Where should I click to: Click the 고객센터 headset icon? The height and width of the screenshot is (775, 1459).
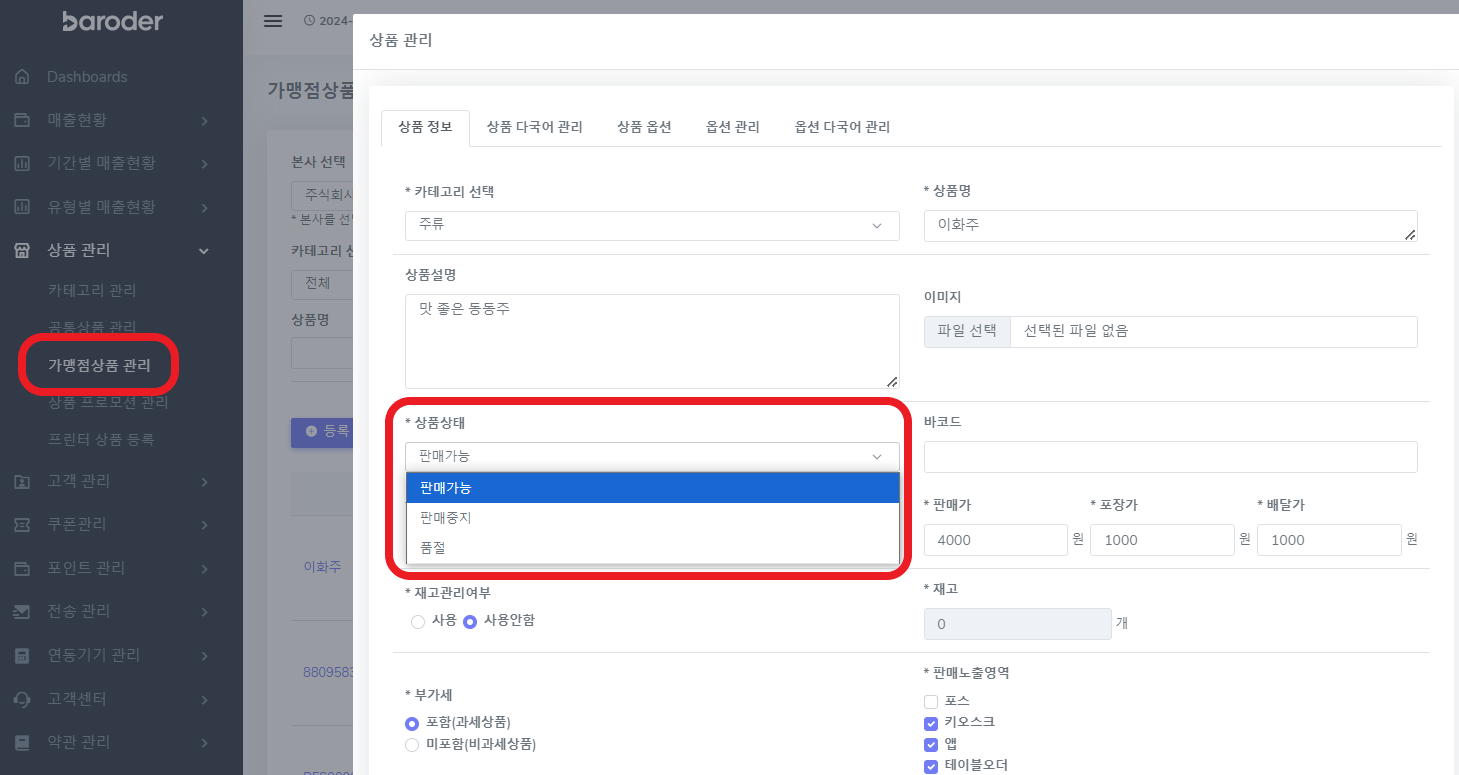click(22, 698)
